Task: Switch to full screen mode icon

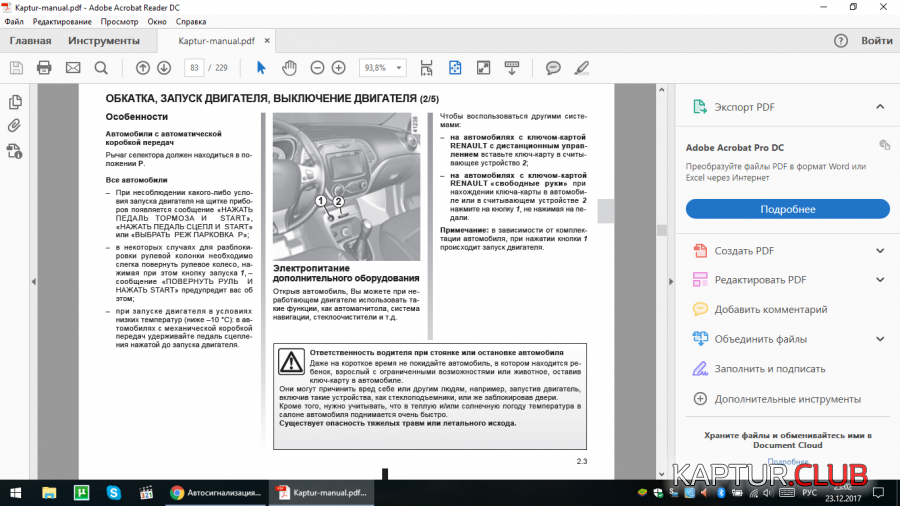Action: (x=483, y=68)
